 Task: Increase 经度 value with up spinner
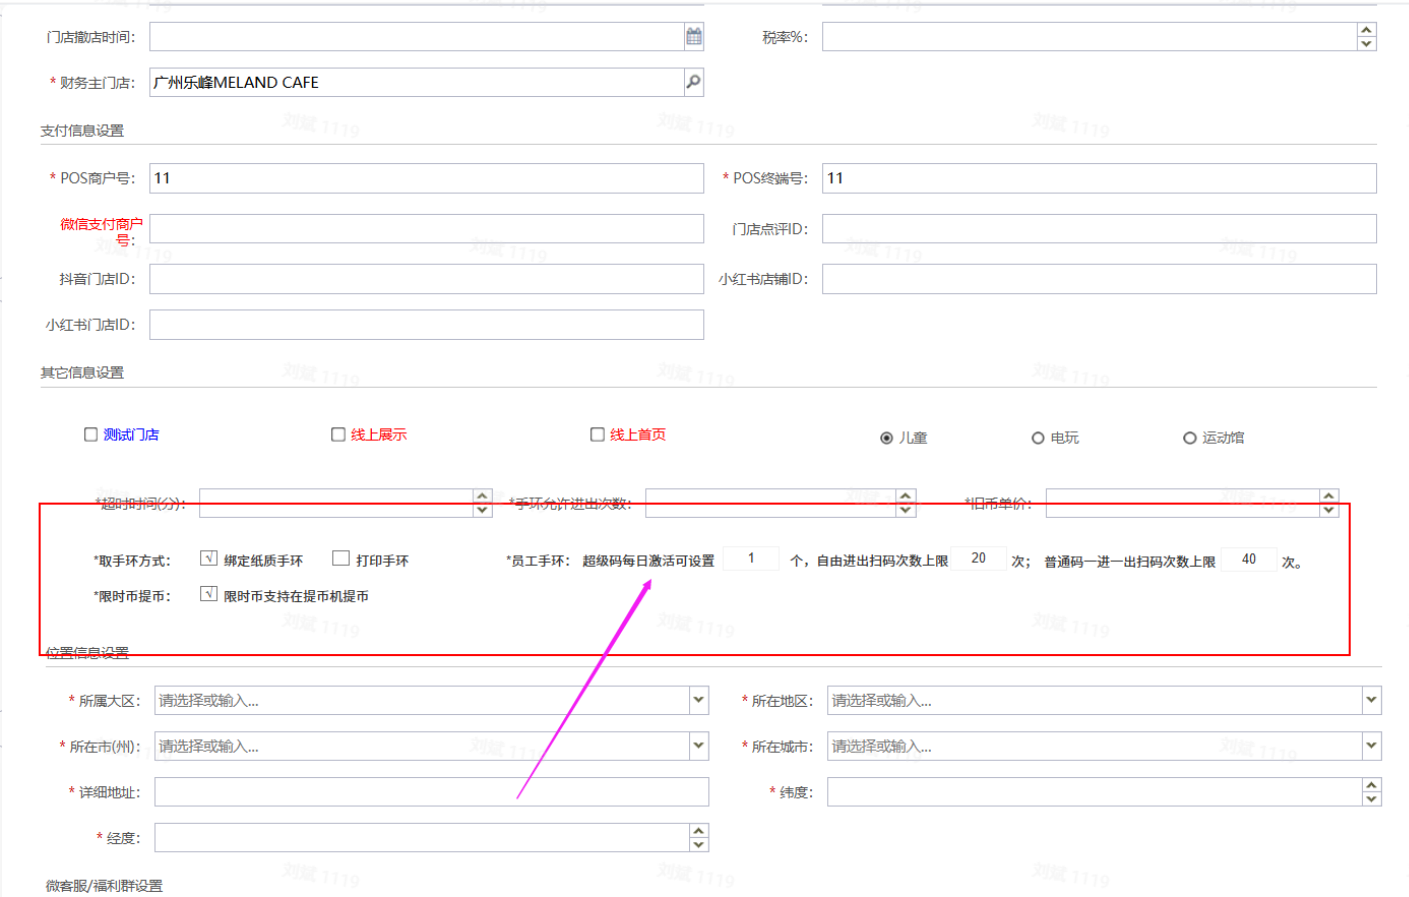(x=699, y=831)
